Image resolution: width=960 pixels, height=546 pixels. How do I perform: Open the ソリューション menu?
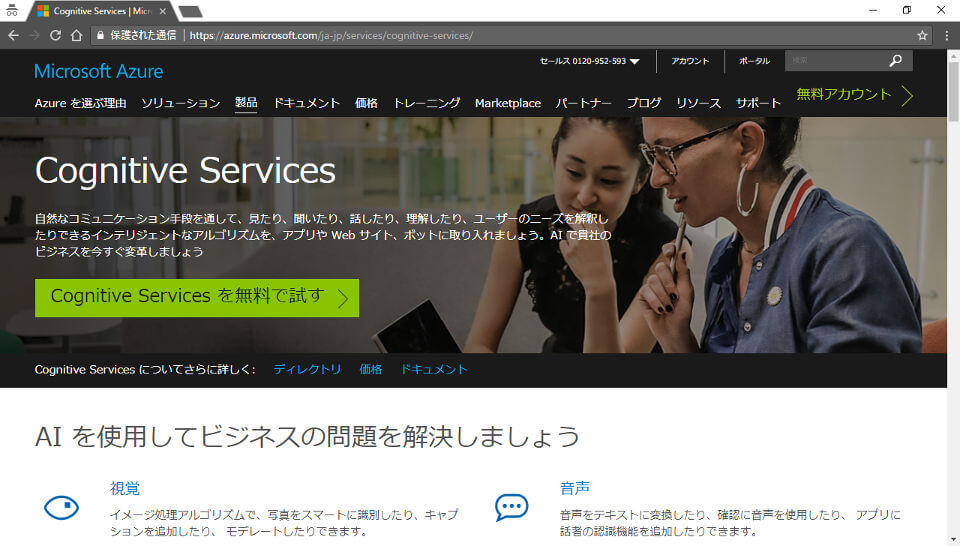[x=181, y=103]
